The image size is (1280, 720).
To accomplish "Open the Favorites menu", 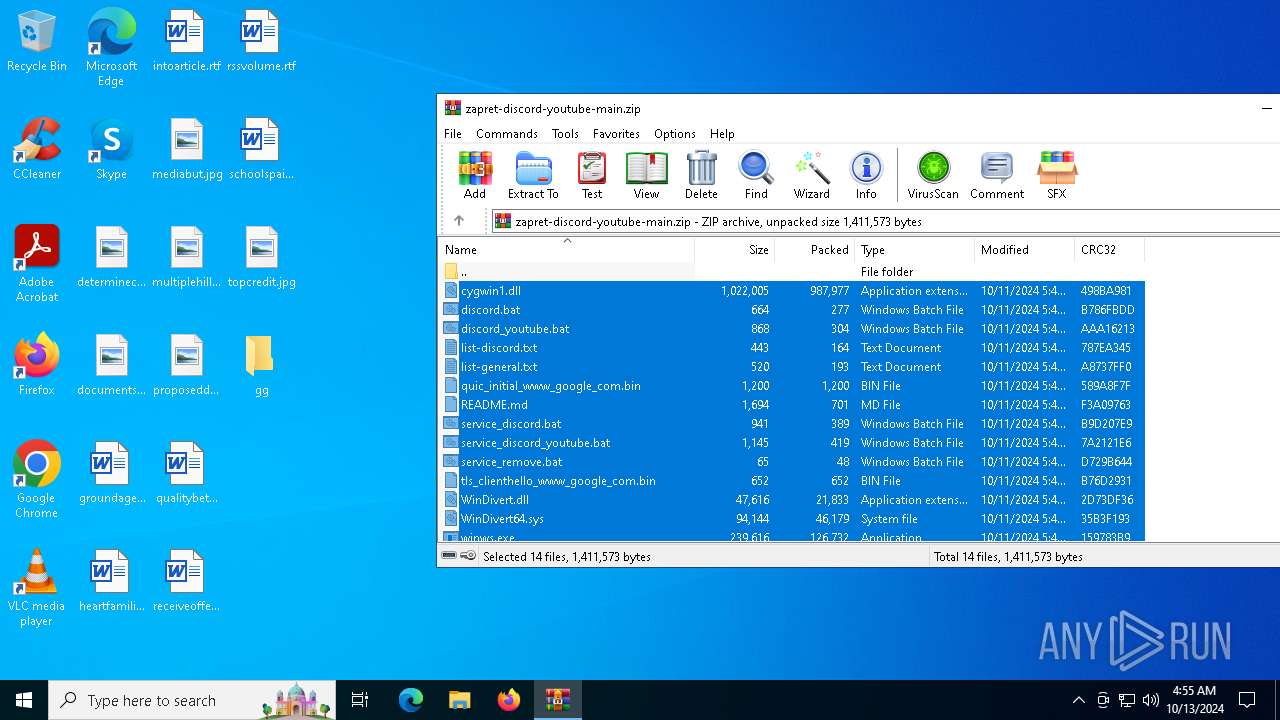I will 616,133.
